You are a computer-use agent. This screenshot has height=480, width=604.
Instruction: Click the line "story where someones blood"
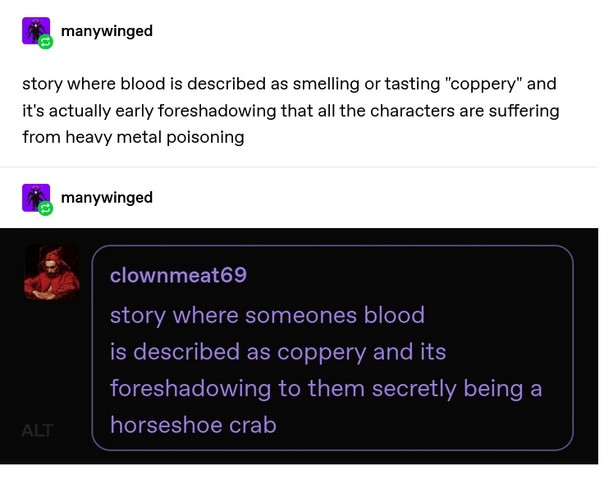click(267, 316)
